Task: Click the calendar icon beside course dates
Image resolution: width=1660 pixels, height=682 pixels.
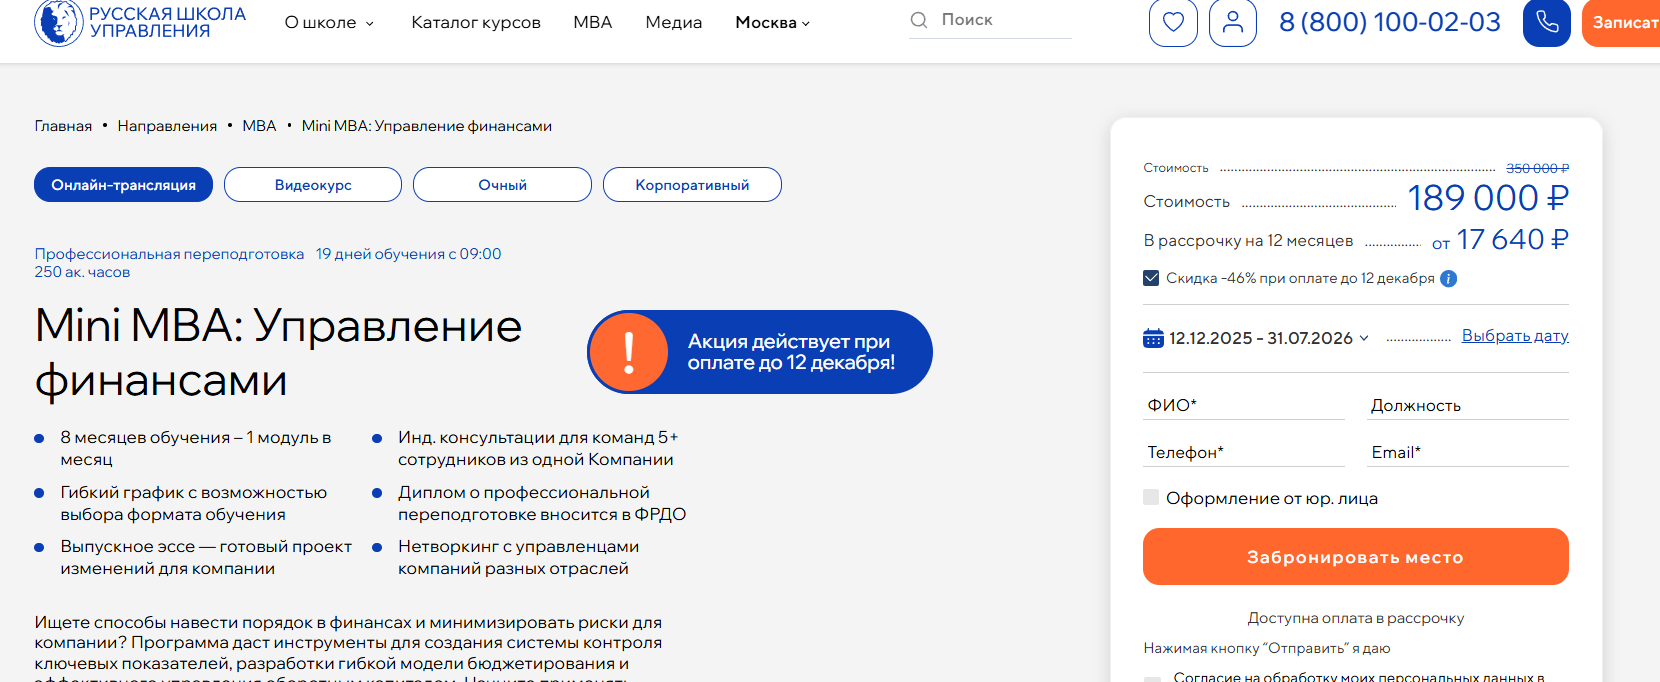Action: (1153, 338)
